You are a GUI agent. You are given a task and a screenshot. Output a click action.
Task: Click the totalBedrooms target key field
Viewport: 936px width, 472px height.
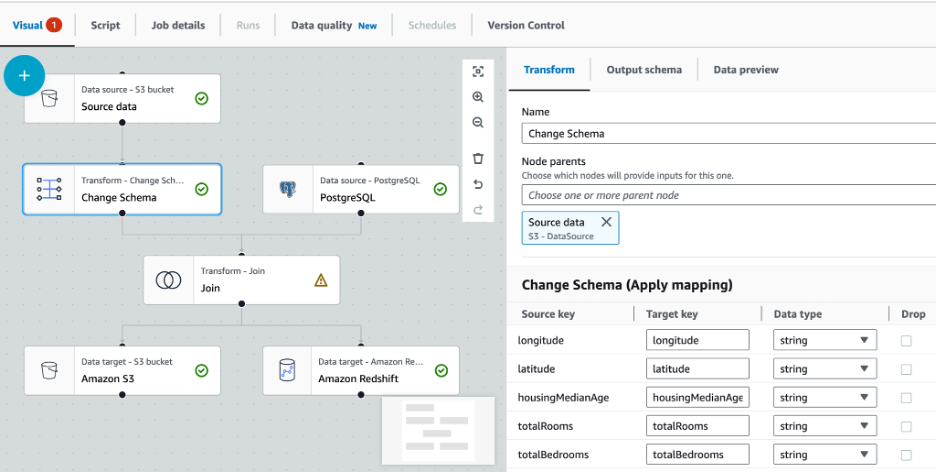(697, 455)
